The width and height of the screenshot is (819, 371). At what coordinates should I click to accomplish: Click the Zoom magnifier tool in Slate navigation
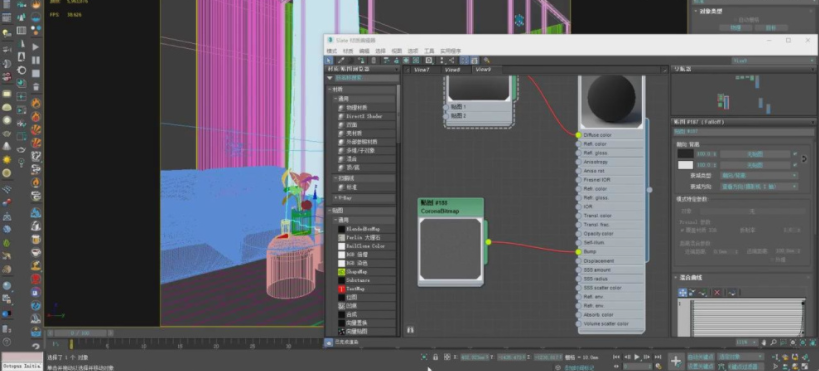point(774,342)
